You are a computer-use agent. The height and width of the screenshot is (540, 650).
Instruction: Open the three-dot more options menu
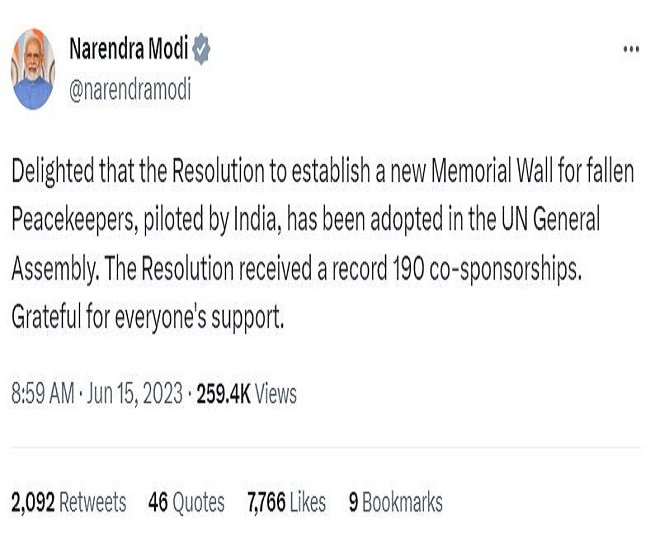(630, 48)
